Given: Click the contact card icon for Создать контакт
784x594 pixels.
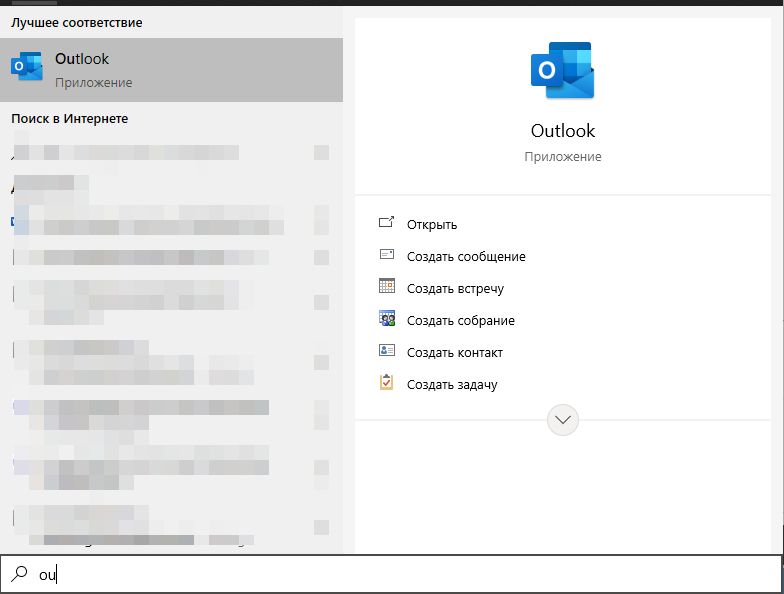Looking at the screenshot, I should (387, 352).
